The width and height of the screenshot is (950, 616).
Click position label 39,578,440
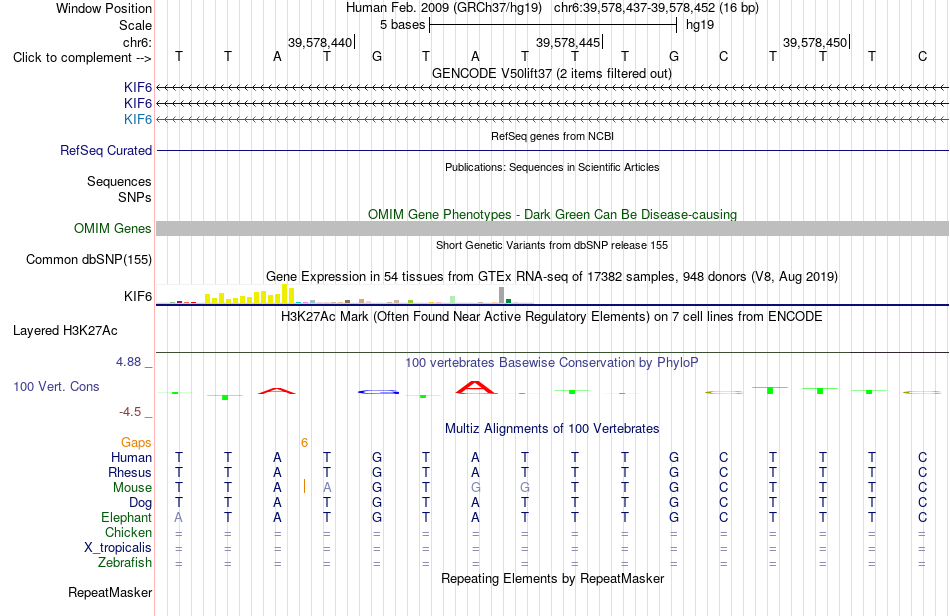coord(319,42)
